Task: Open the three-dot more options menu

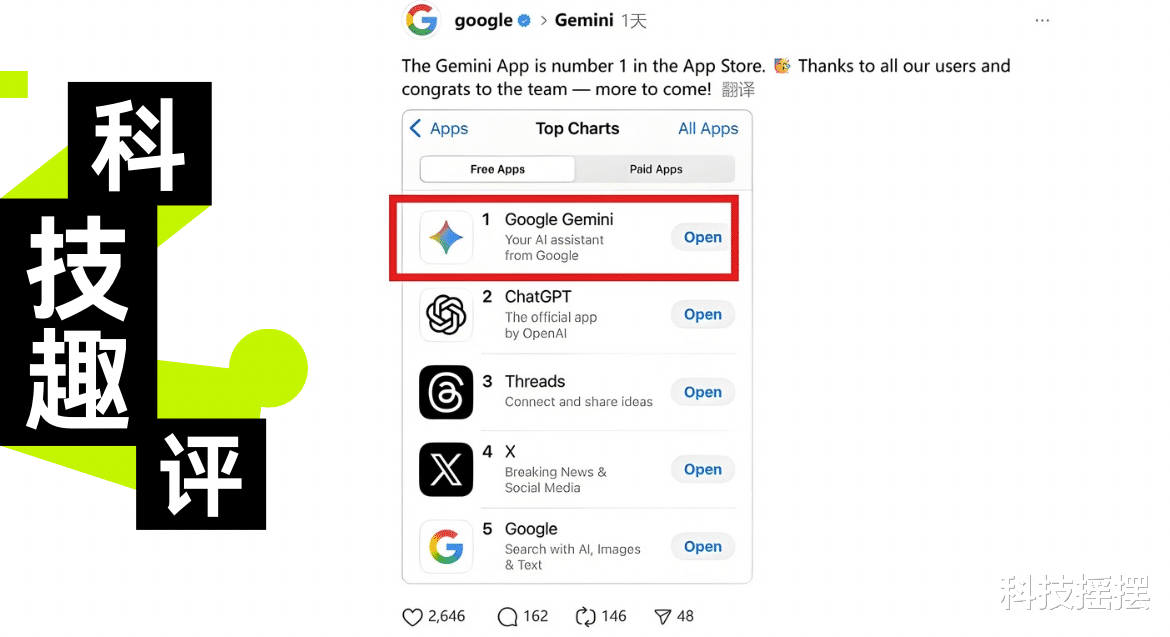Action: pyautogui.click(x=1042, y=21)
